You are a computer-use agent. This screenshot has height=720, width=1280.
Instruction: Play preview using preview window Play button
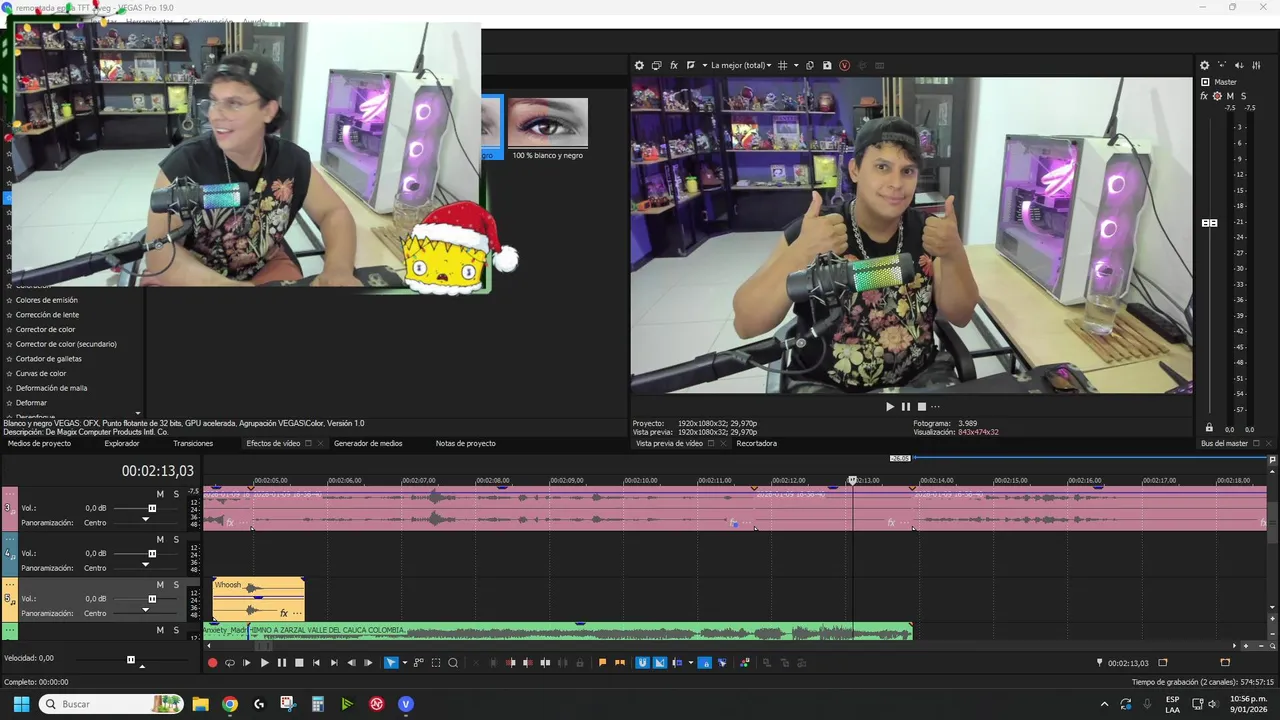[890, 406]
